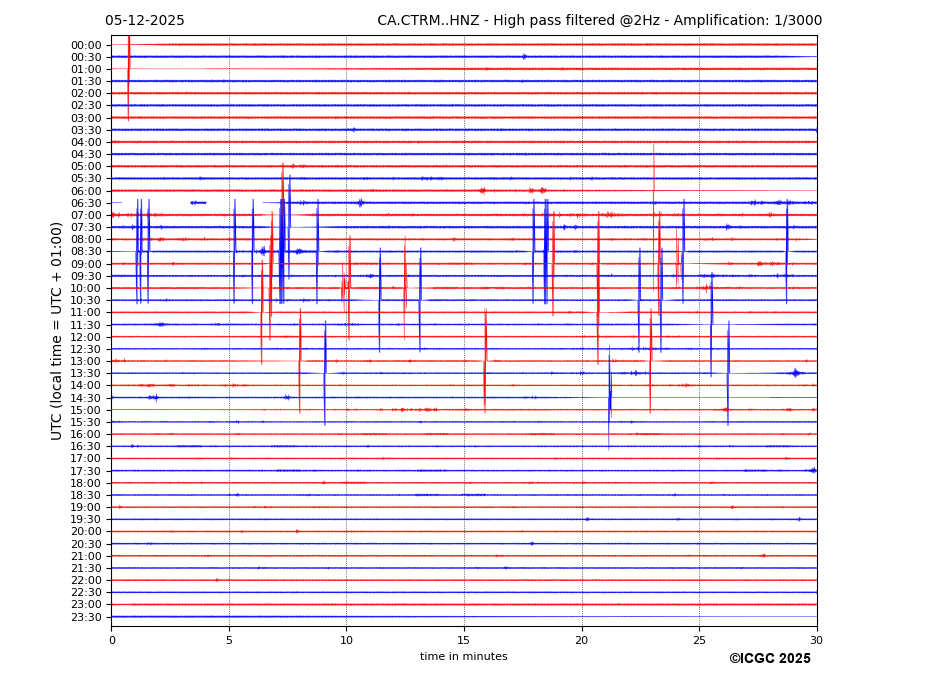Select the 21:00 row label
This screenshot has height=696, width=927.
[86, 556]
